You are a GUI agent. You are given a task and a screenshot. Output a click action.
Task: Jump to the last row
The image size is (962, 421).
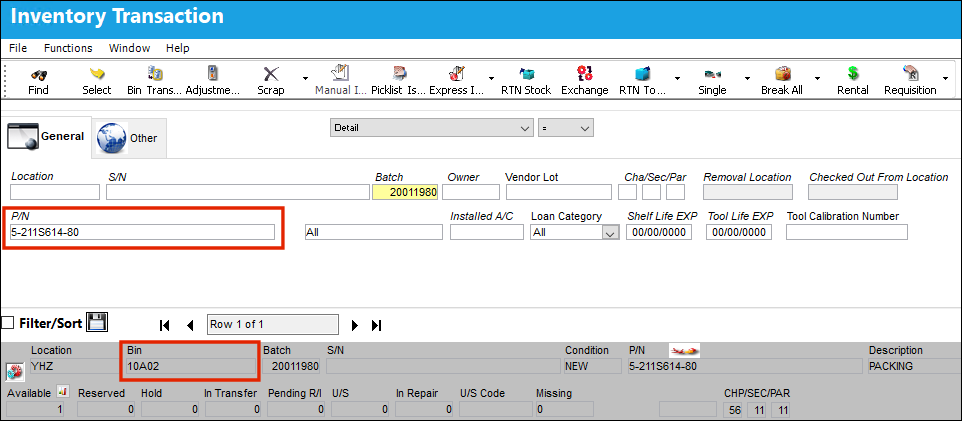coord(377,325)
